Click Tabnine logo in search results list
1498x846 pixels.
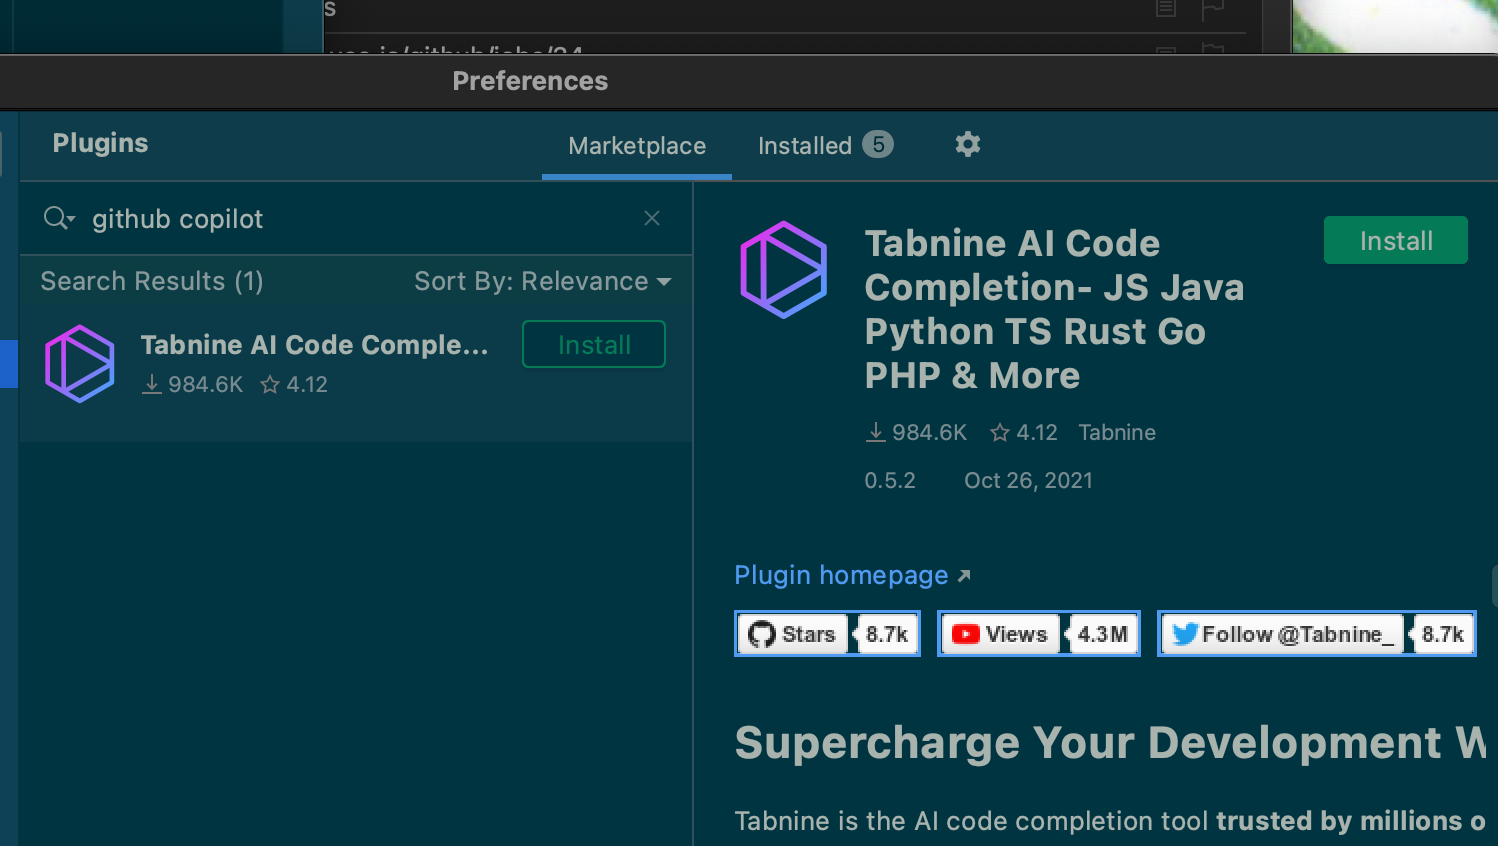pyautogui.click(x=80, y=364)
